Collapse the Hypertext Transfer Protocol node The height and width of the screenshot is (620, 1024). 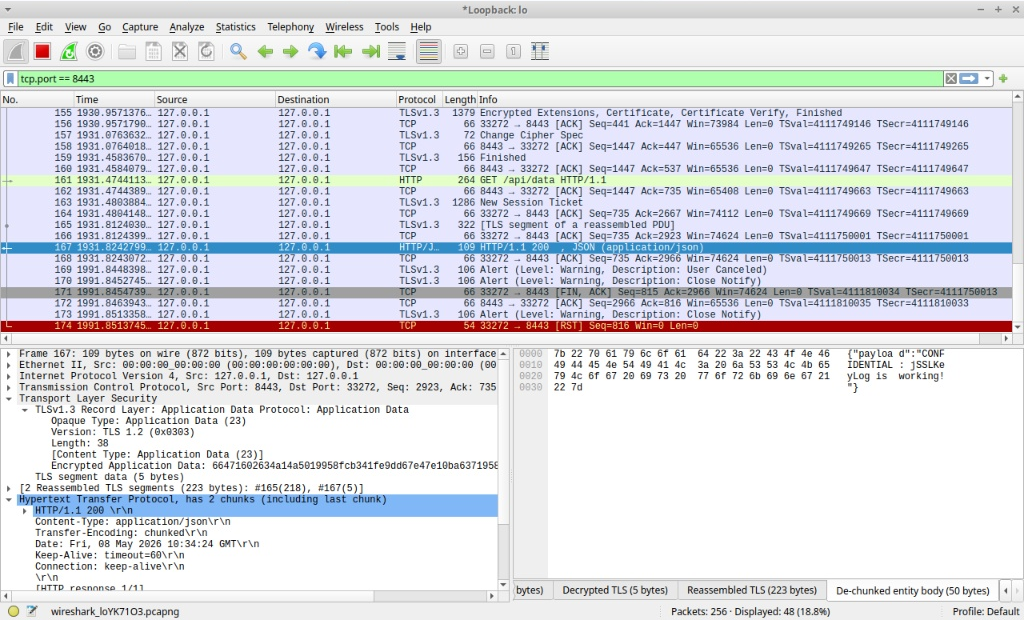tap(8, 500)
